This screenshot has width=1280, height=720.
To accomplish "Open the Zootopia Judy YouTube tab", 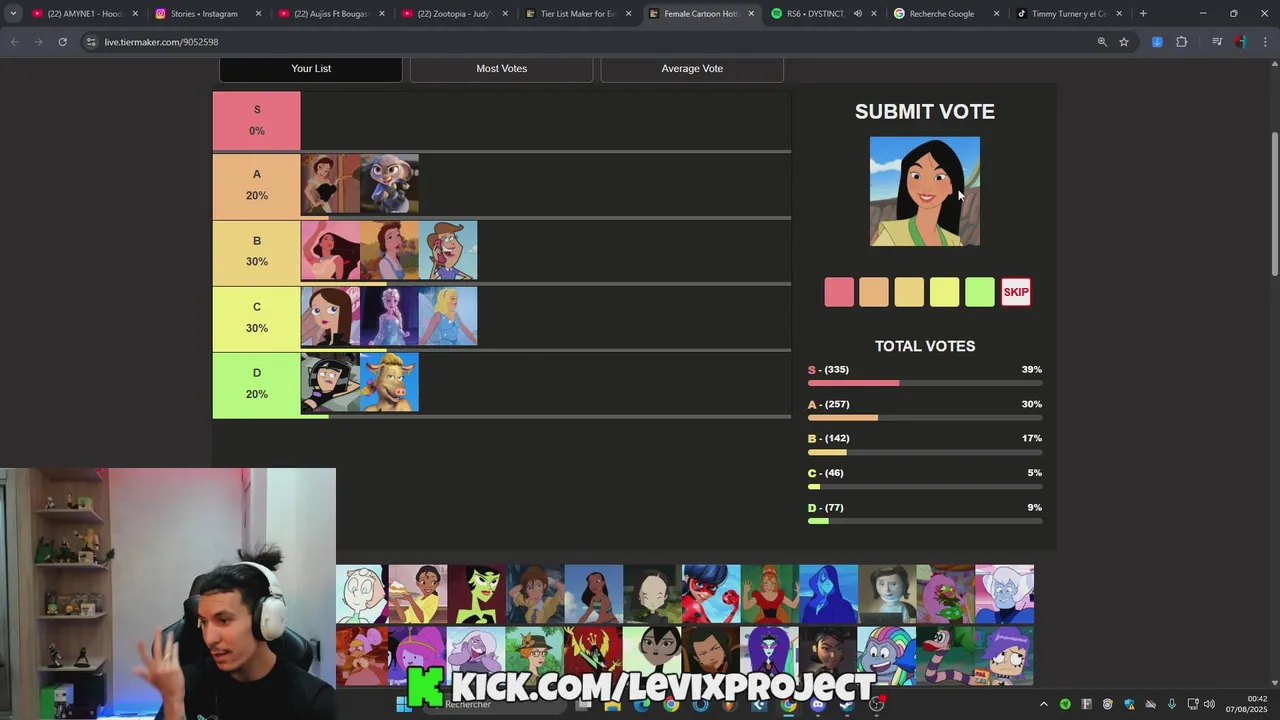I will coord(454,14).
